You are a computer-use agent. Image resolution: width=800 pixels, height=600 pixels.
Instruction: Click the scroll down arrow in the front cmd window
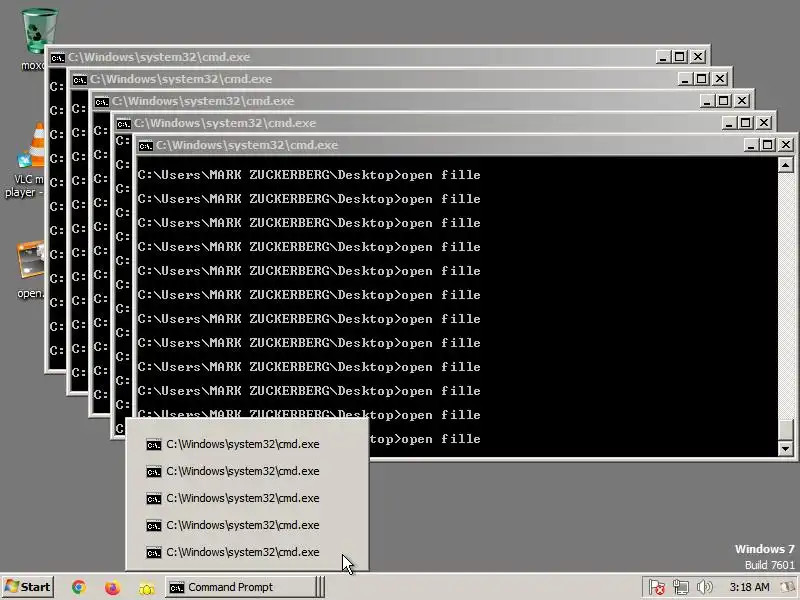tap(786, 448)
